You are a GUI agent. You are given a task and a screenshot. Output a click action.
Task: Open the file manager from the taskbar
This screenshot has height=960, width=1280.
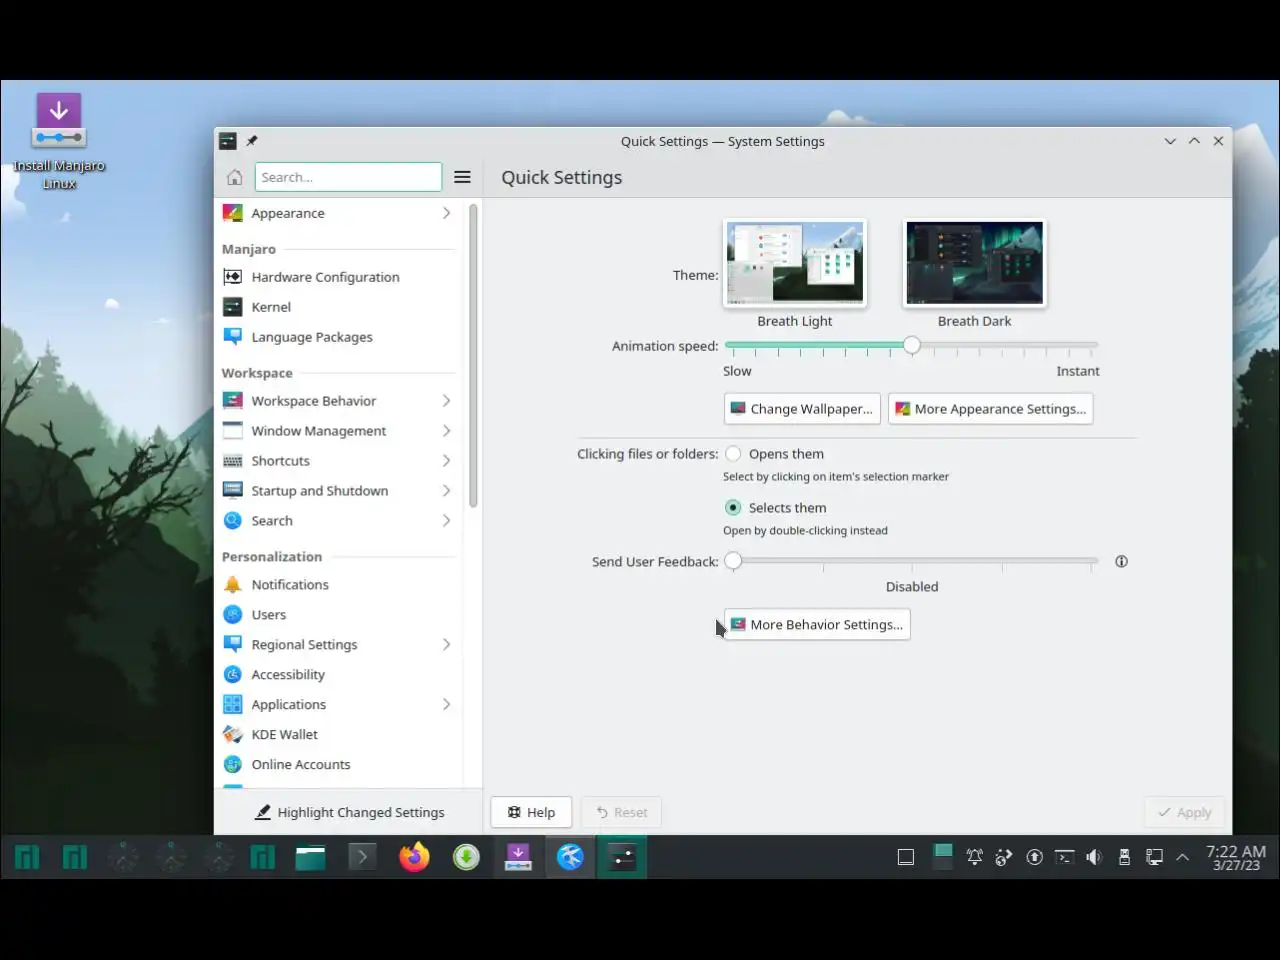point(310,857)
